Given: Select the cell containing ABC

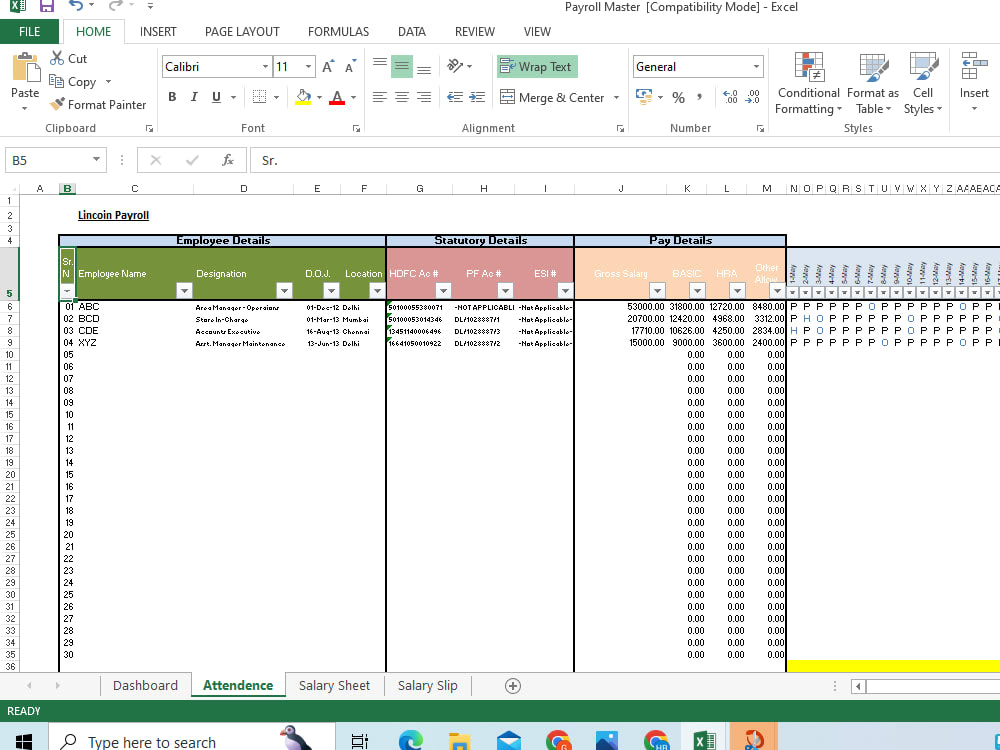Looking at the screenshot, I should [135, 307].
